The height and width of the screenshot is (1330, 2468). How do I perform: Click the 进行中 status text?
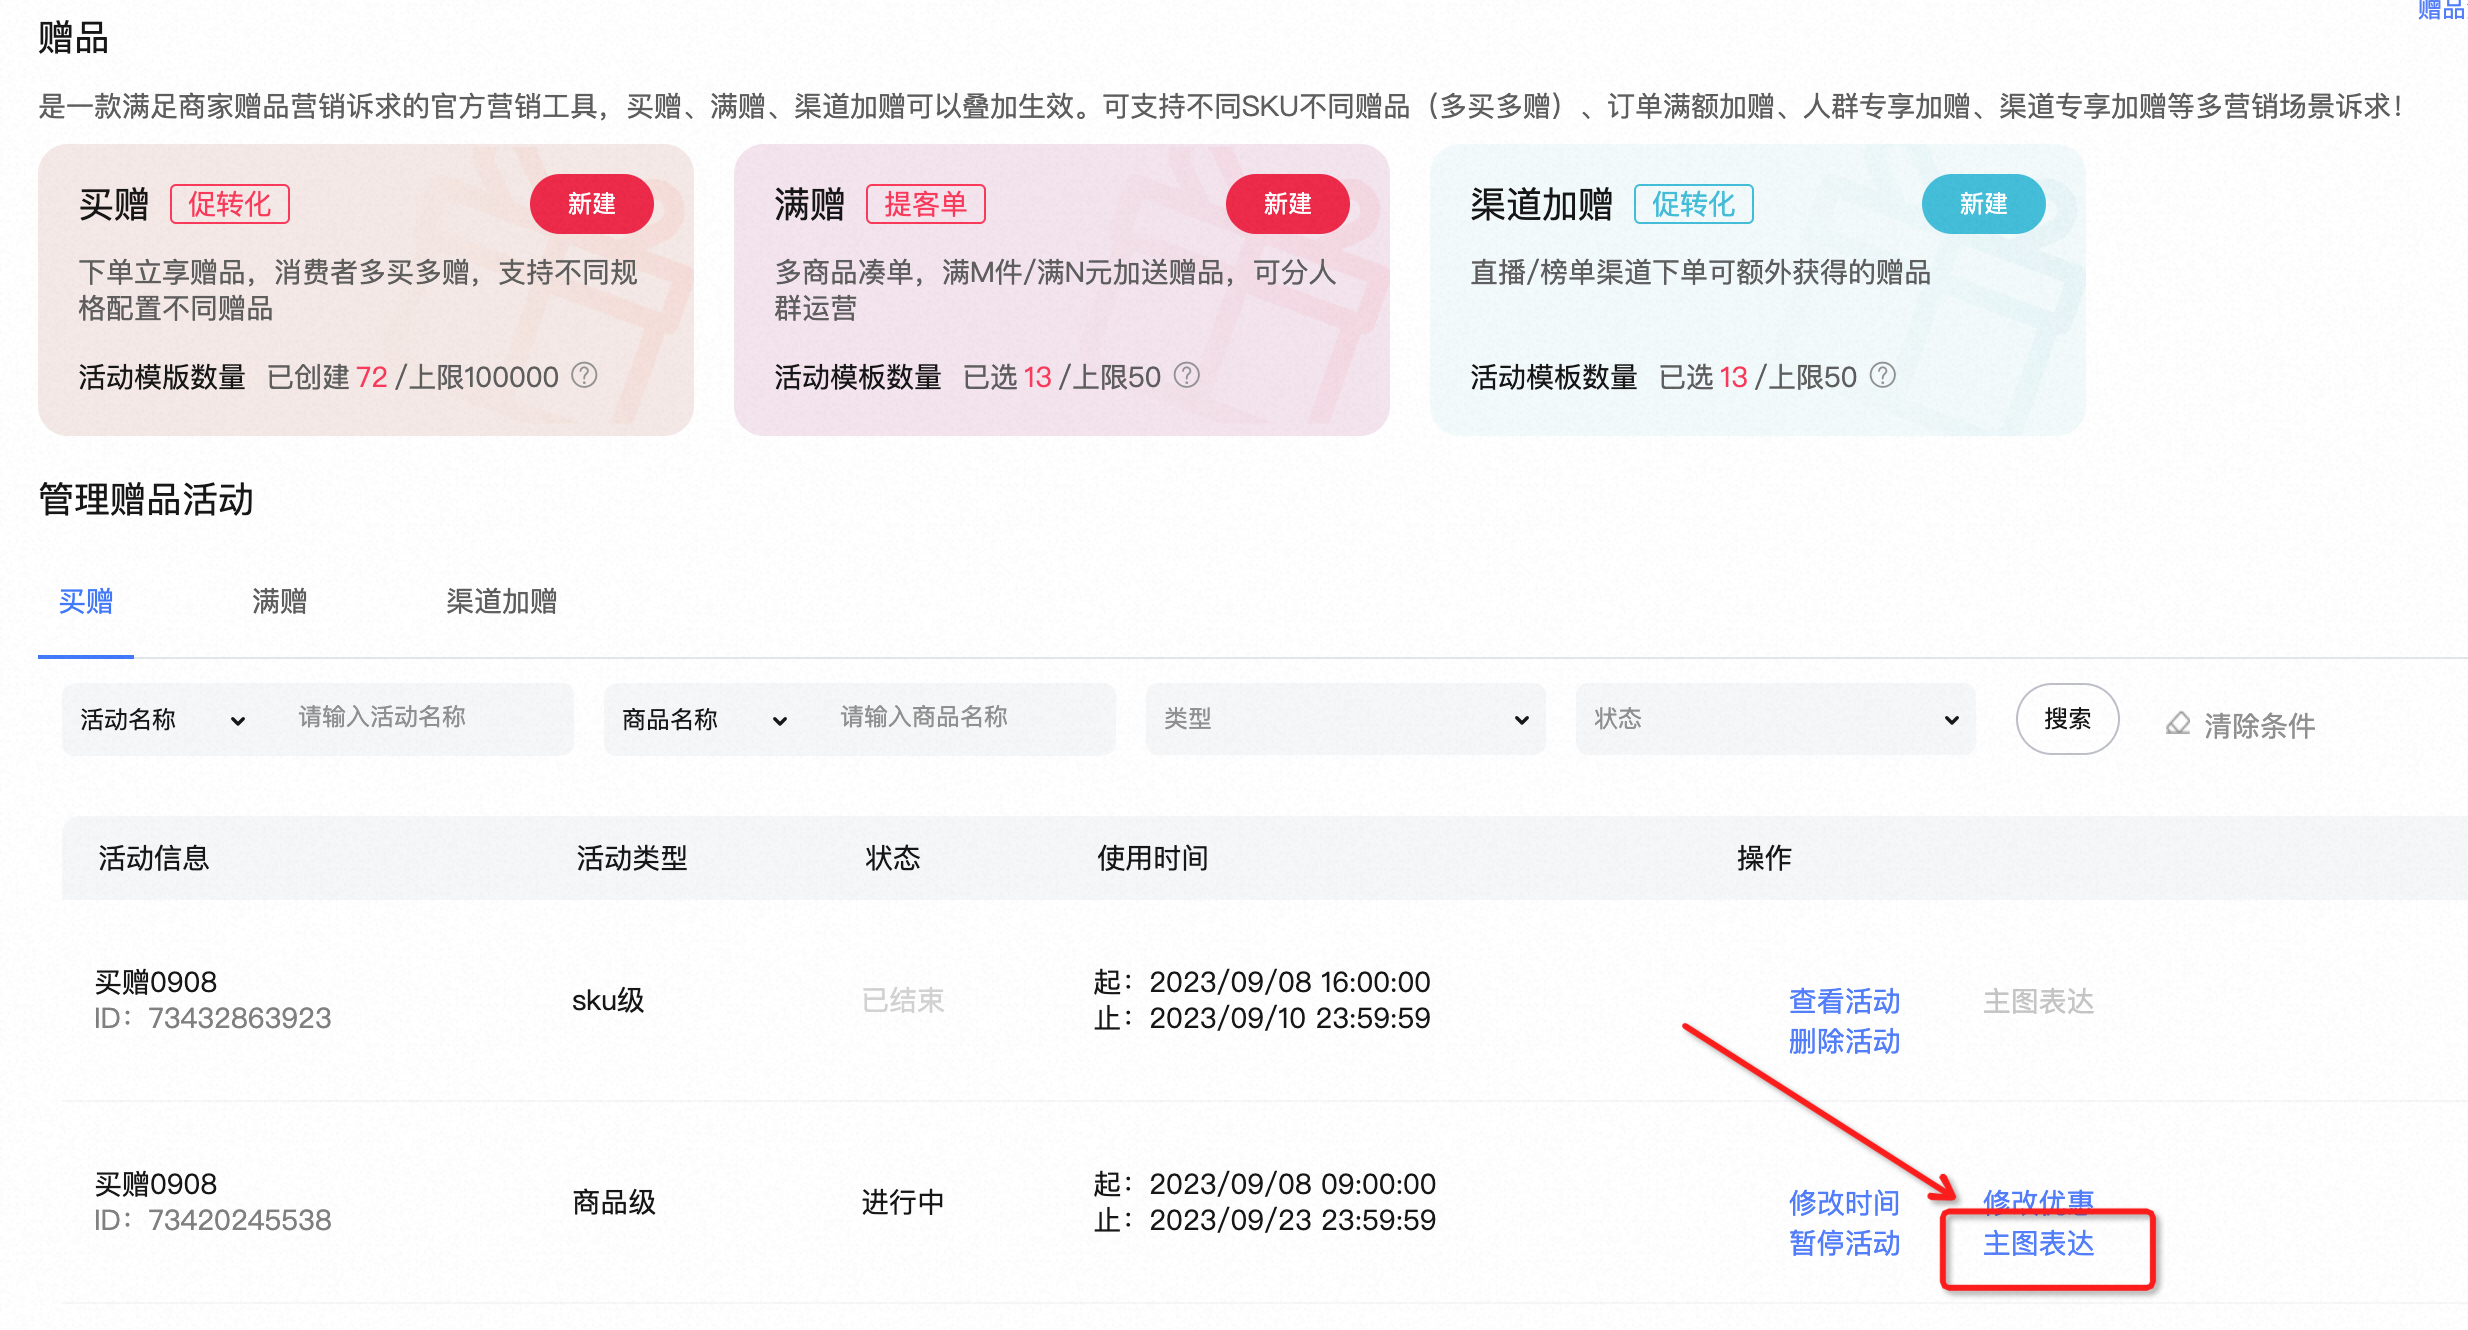903,1202
